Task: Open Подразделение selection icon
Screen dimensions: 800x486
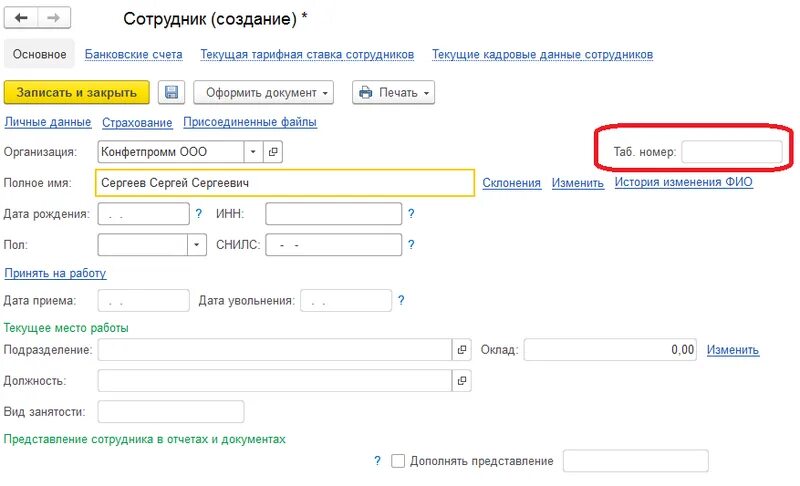Action: (462, 350)
